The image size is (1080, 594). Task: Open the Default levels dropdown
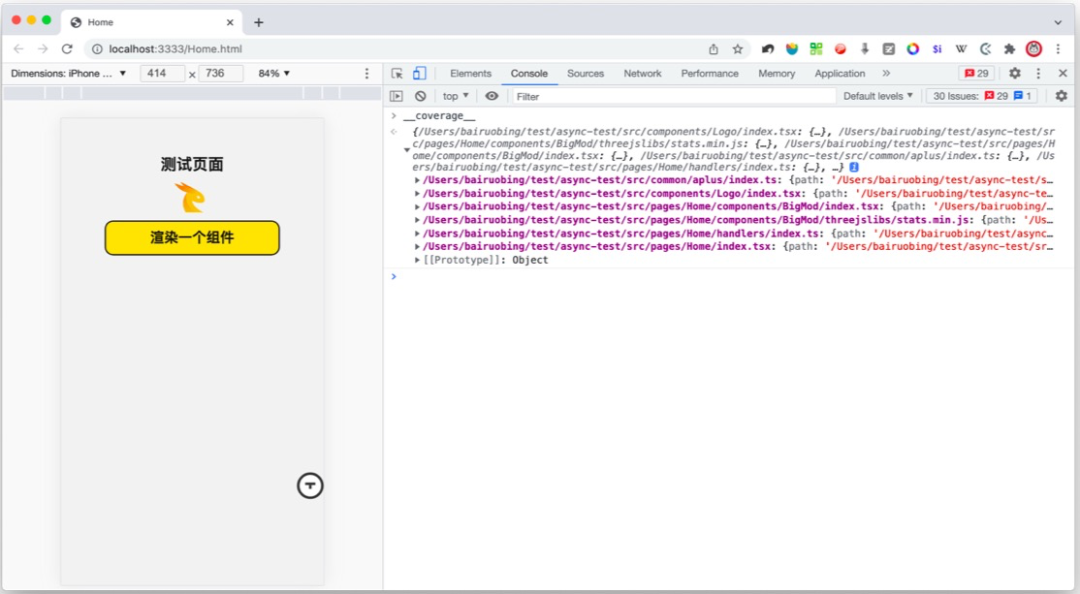(x=878, y=96)
